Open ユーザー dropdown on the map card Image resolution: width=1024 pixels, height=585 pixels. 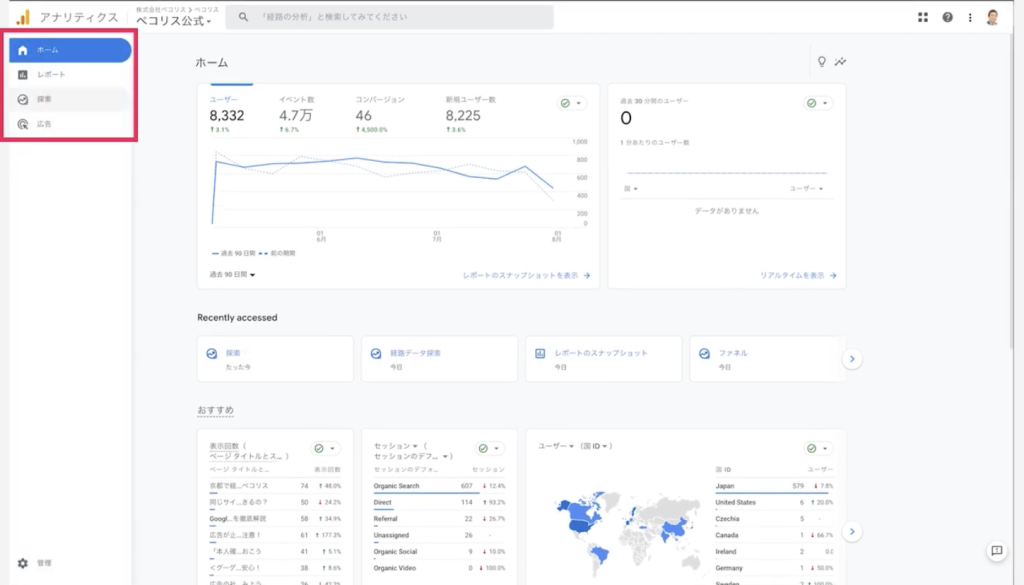click(556, 447)
